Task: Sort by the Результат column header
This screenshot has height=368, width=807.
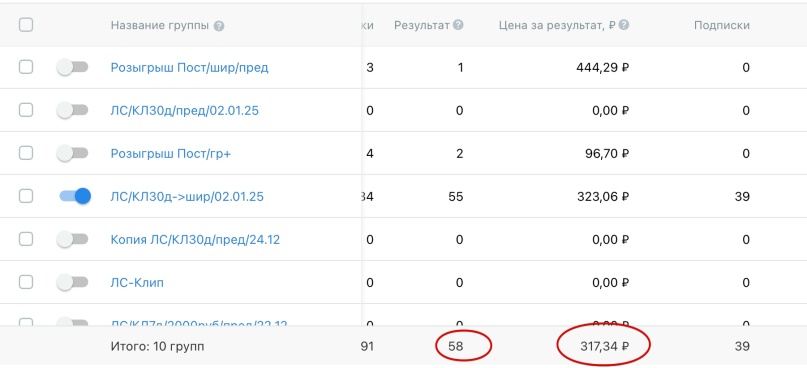Action: coord(422,25)
